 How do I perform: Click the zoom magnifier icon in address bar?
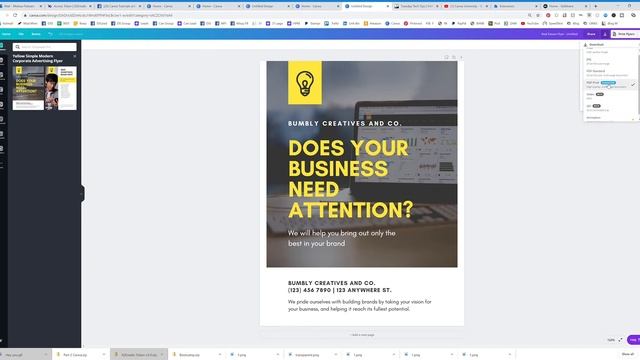tap(530, 15)
